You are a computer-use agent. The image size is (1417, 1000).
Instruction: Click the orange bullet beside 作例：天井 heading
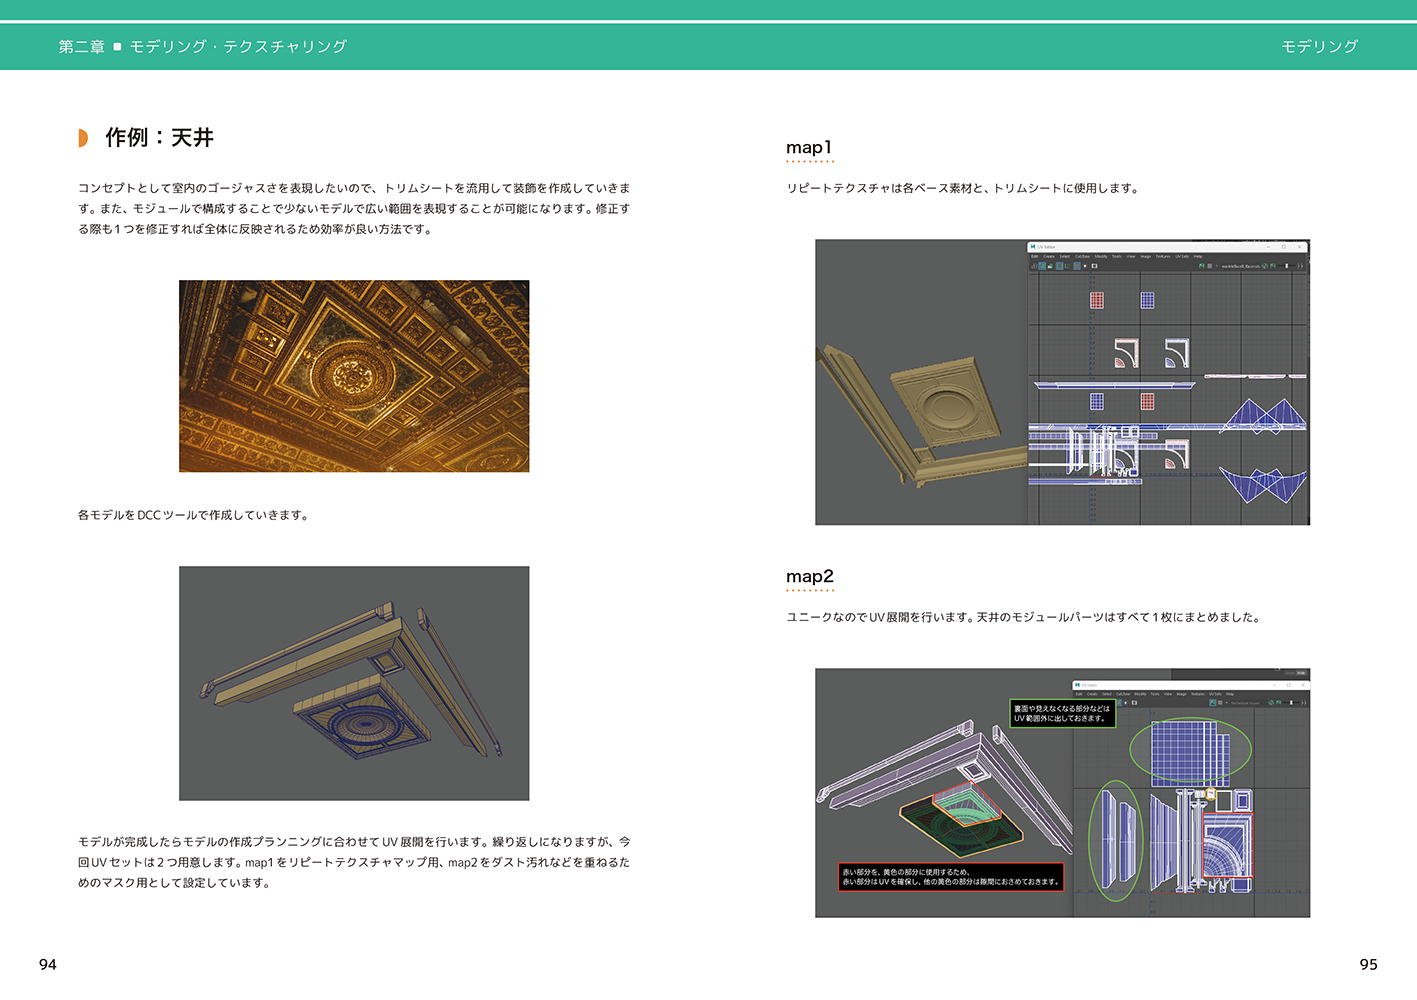[83, 138]
